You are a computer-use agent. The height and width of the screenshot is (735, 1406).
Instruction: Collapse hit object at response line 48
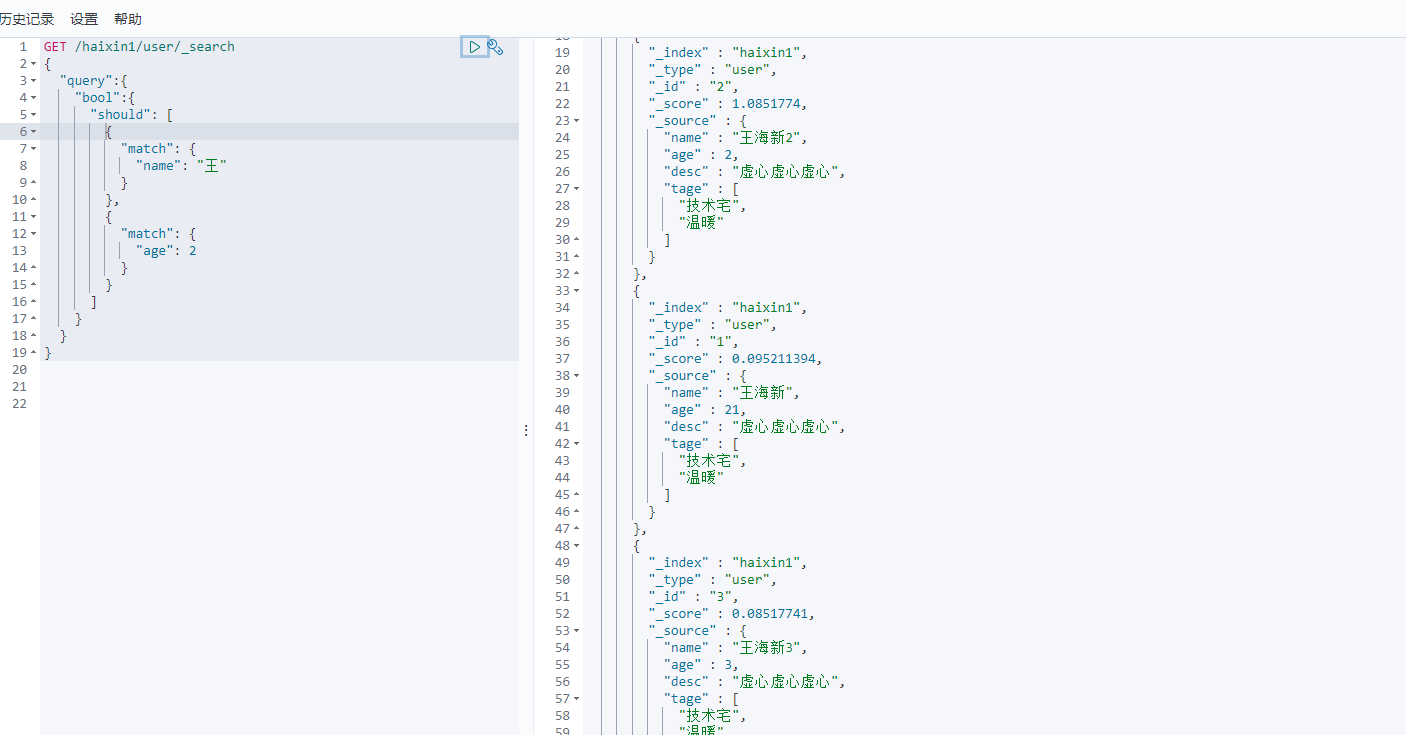click(576, 546)
